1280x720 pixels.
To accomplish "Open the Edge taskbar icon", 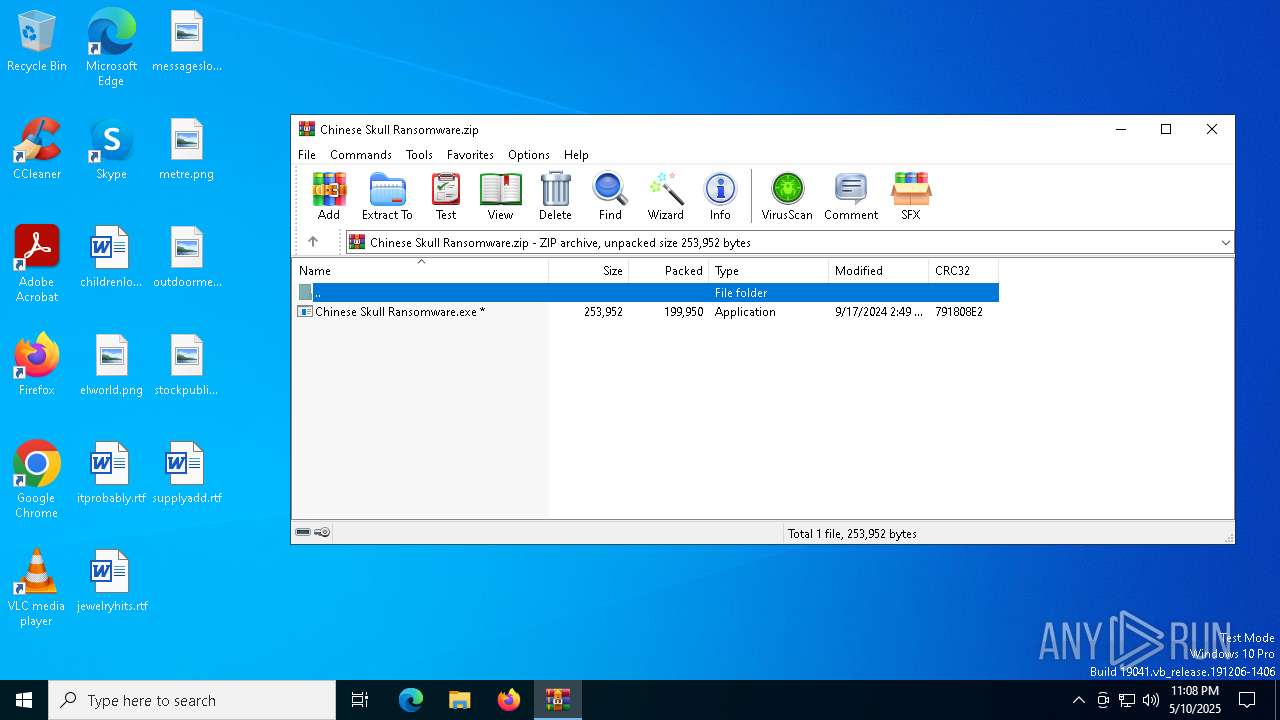I will [411, 700].
